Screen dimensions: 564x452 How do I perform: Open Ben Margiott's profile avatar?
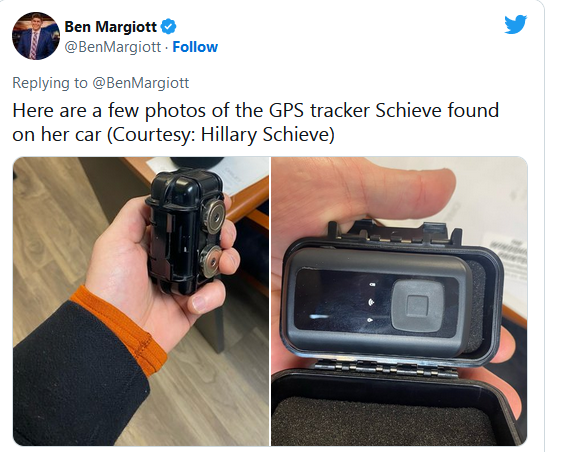[36, 36]
